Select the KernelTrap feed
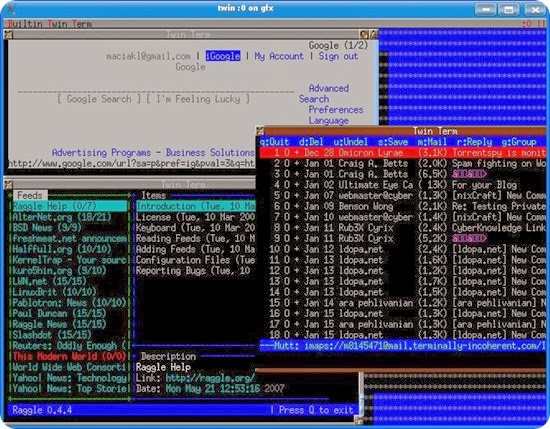This screenshot has width=550, height=429. (70, 260)
